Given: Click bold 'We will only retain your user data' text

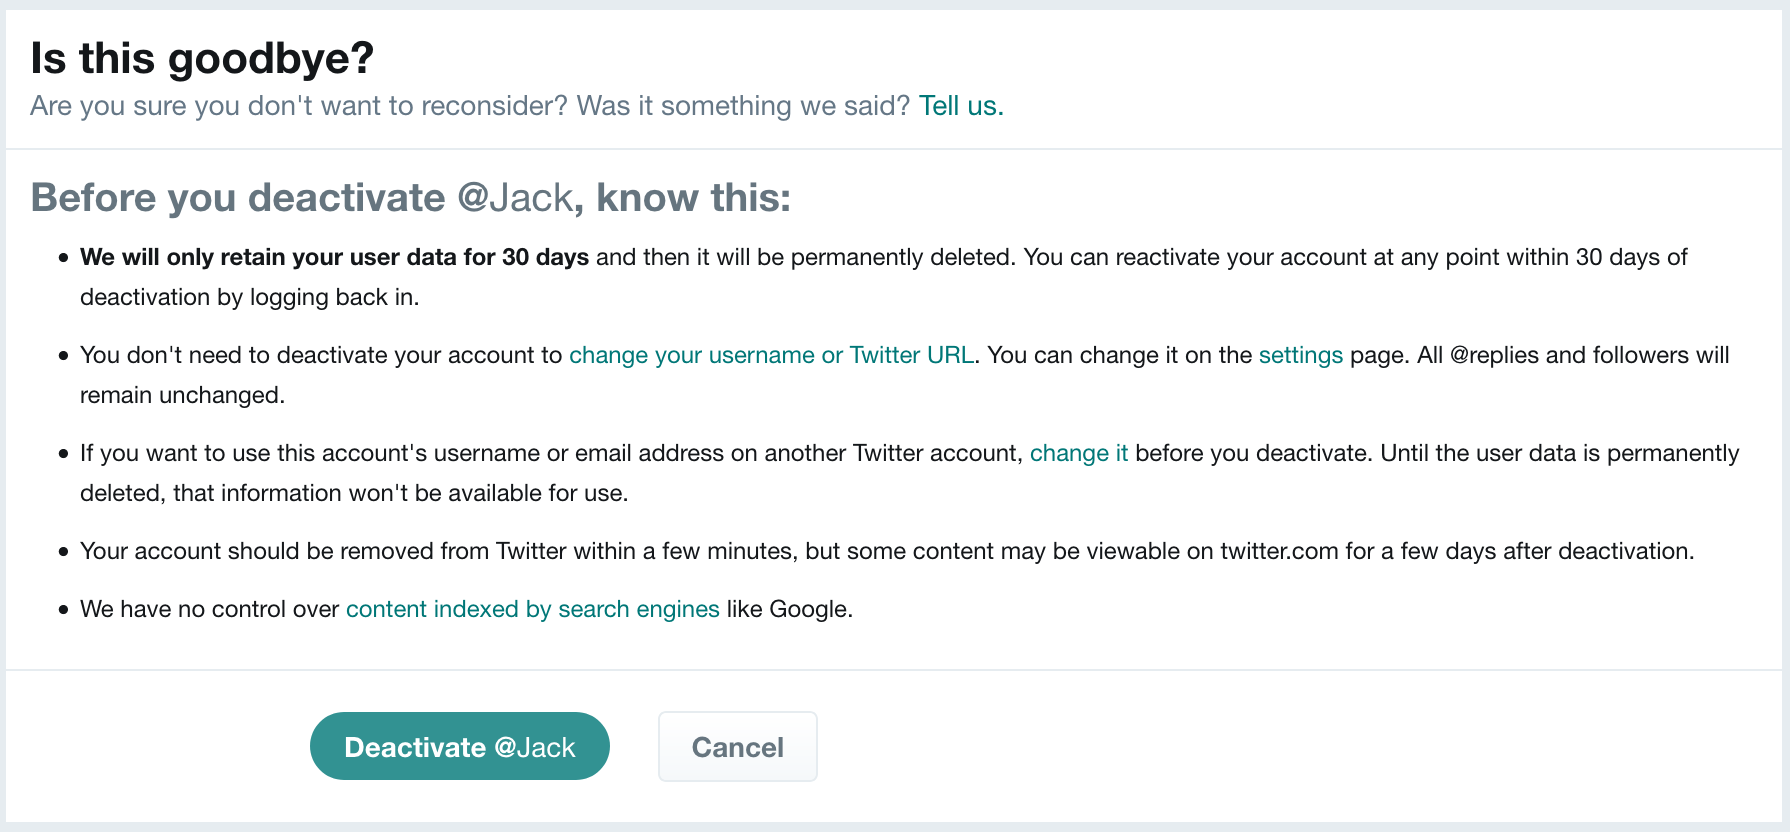Looking at the screenshot, I should coord(334,258).
